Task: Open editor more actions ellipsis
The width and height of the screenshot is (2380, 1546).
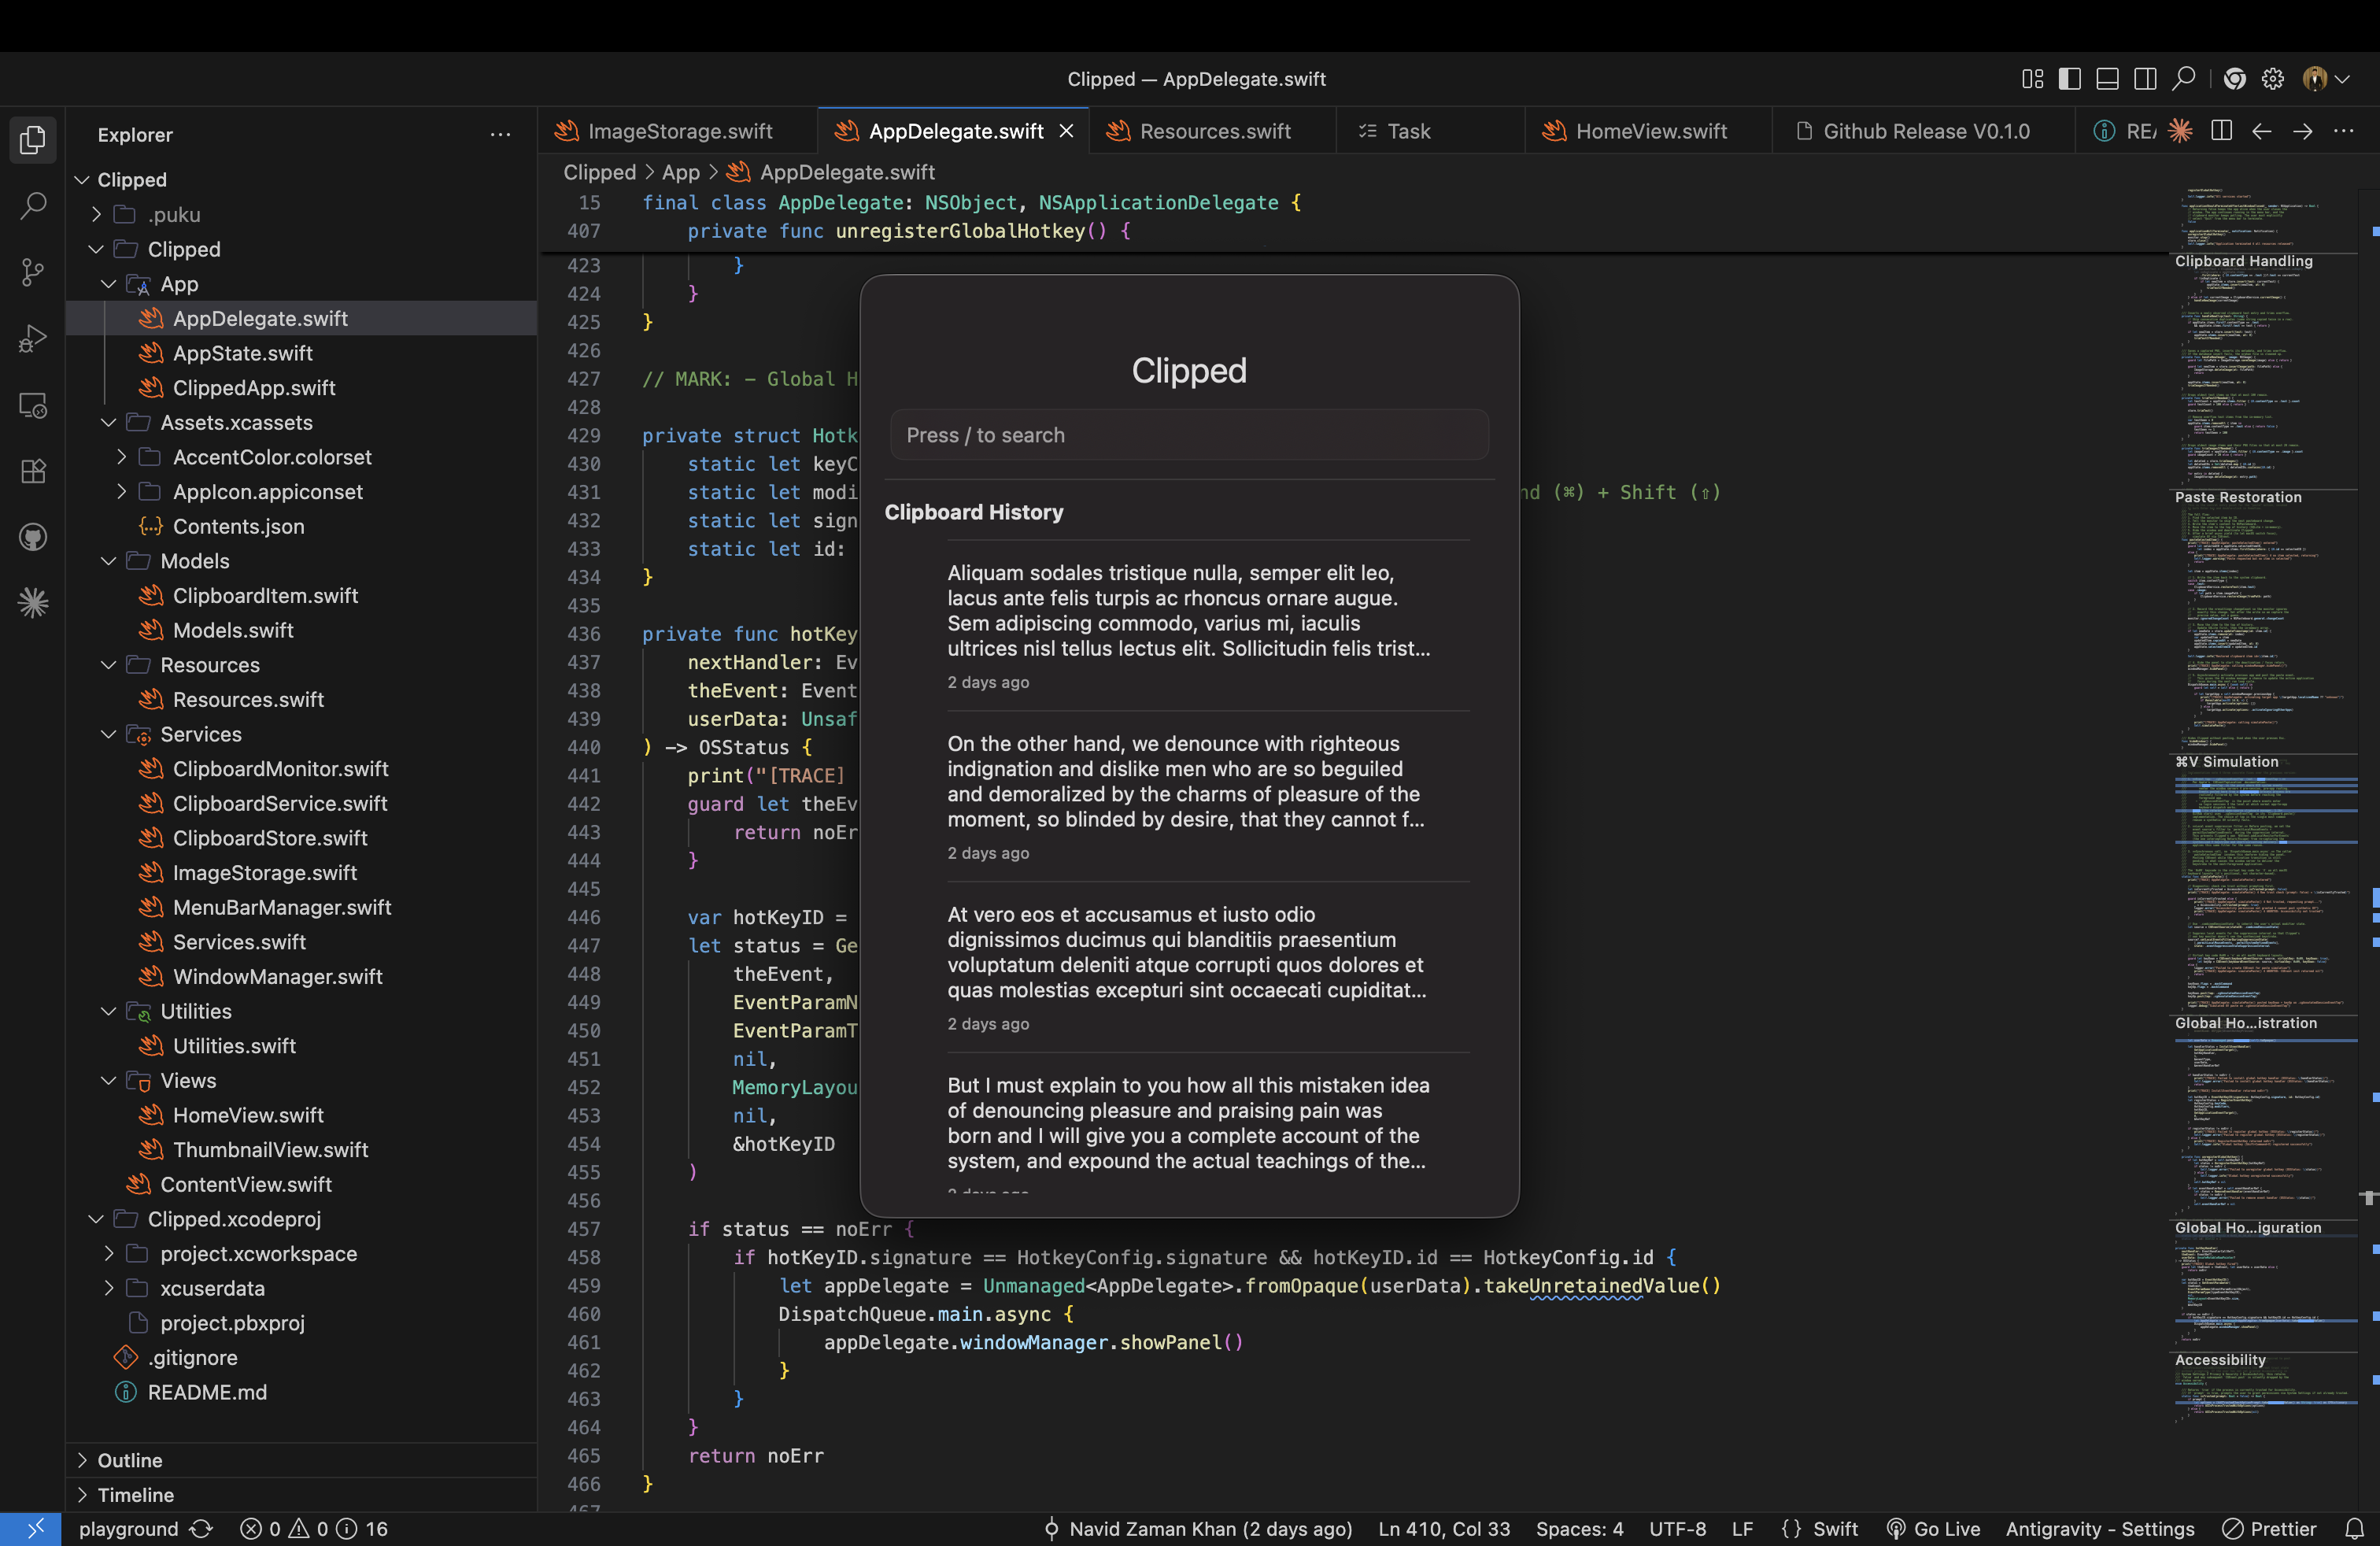Action: click(x=2343, y=131)
